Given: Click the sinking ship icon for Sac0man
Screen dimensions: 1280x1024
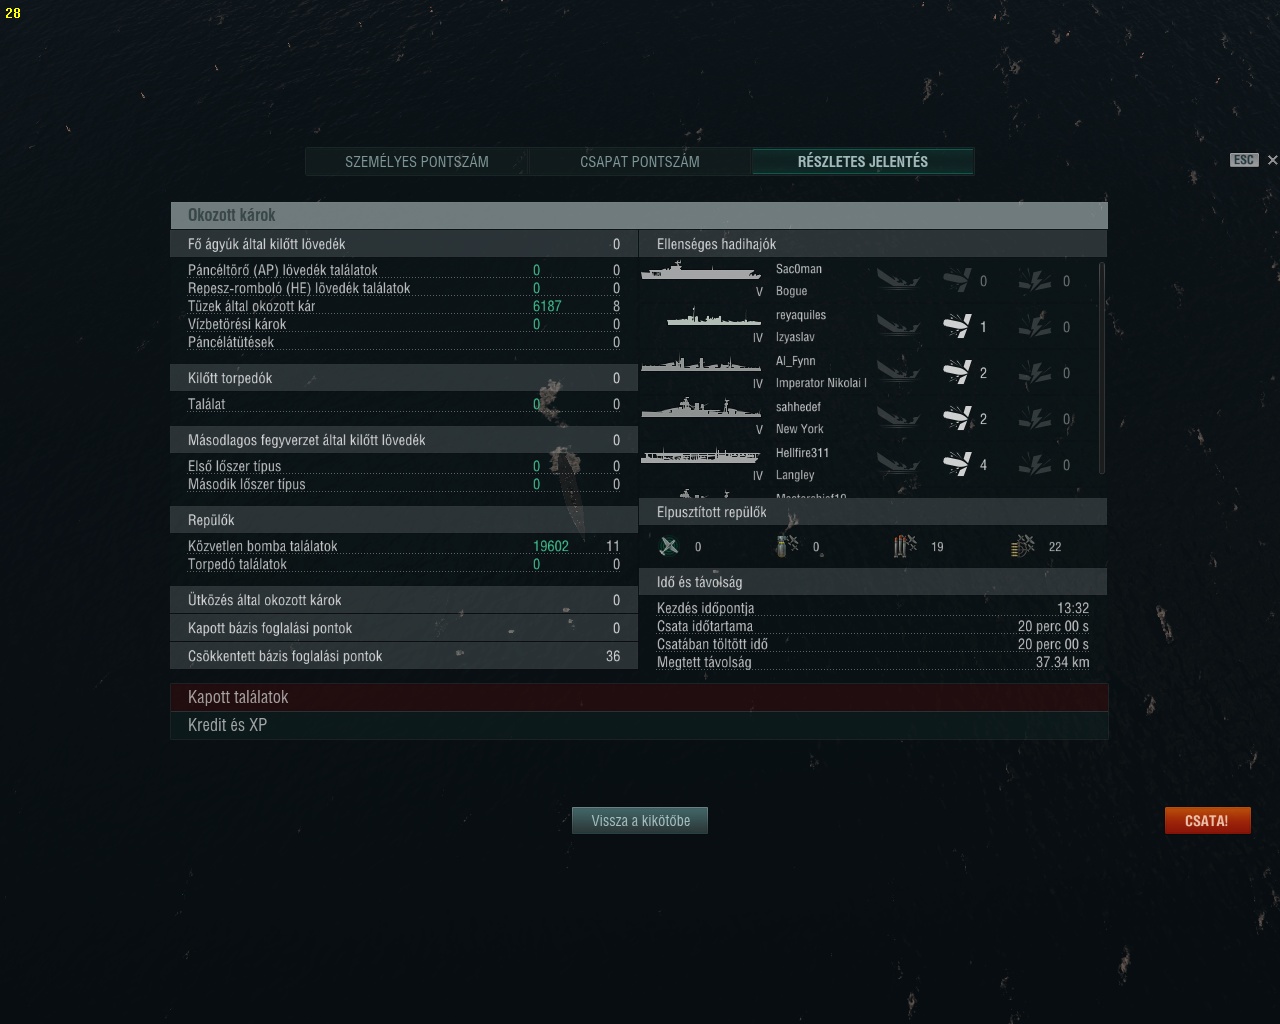Looking at the screenshot, I should click(x=897, y=280).
